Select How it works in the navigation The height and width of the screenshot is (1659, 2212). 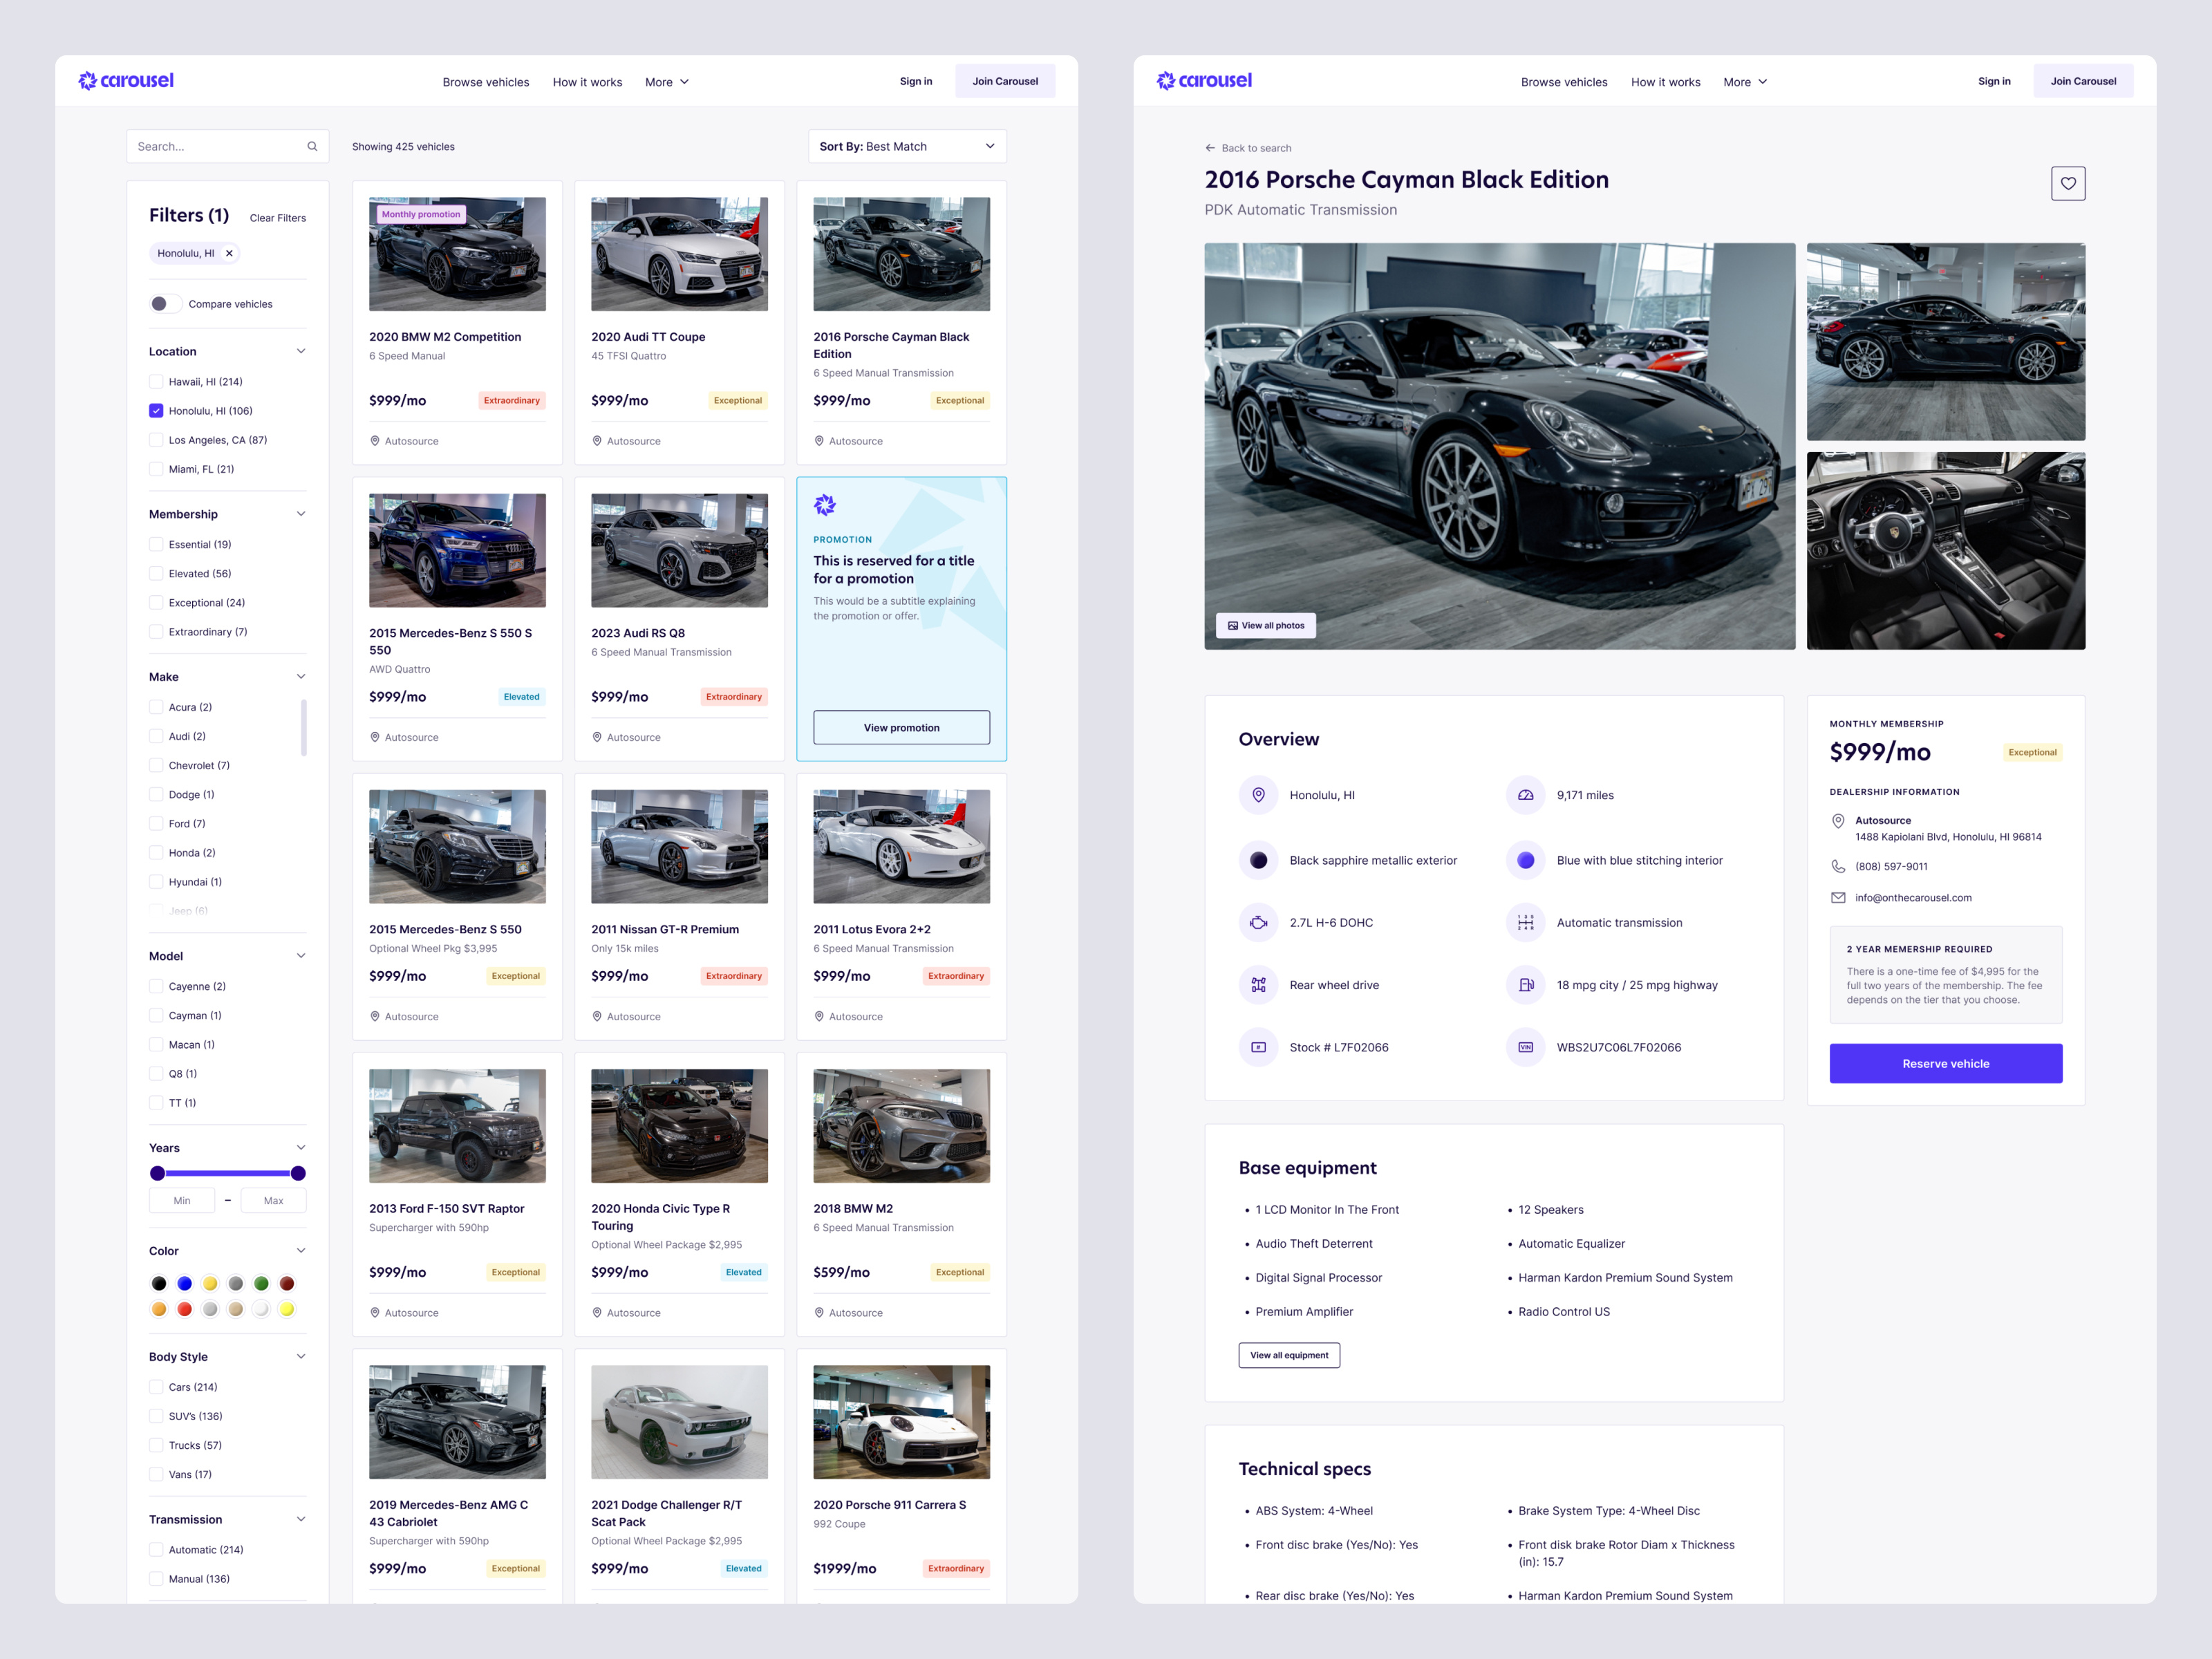(587, 81)
